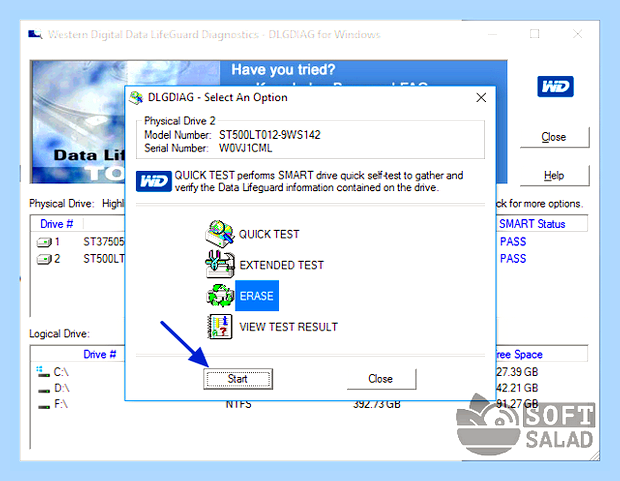The height and width of the screenshot is (481, 620).
Task: Click model number ST500LT012-9WS142
Action: tap(270, 135)
